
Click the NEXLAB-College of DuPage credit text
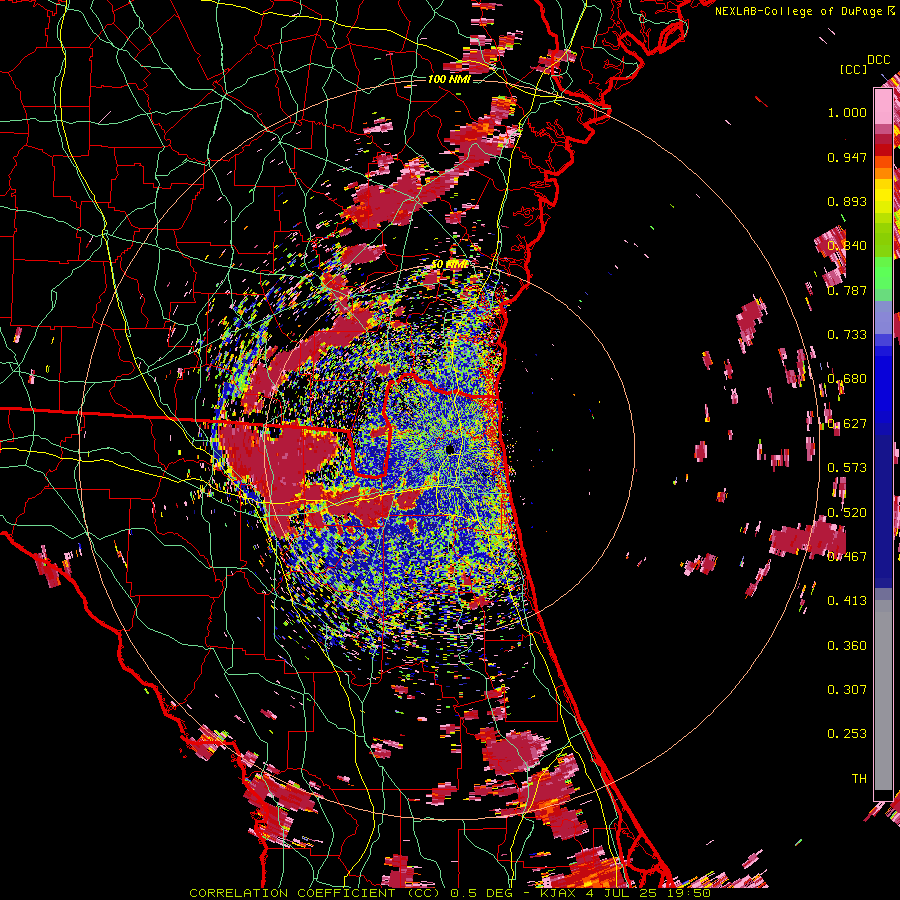coord(798,11)
